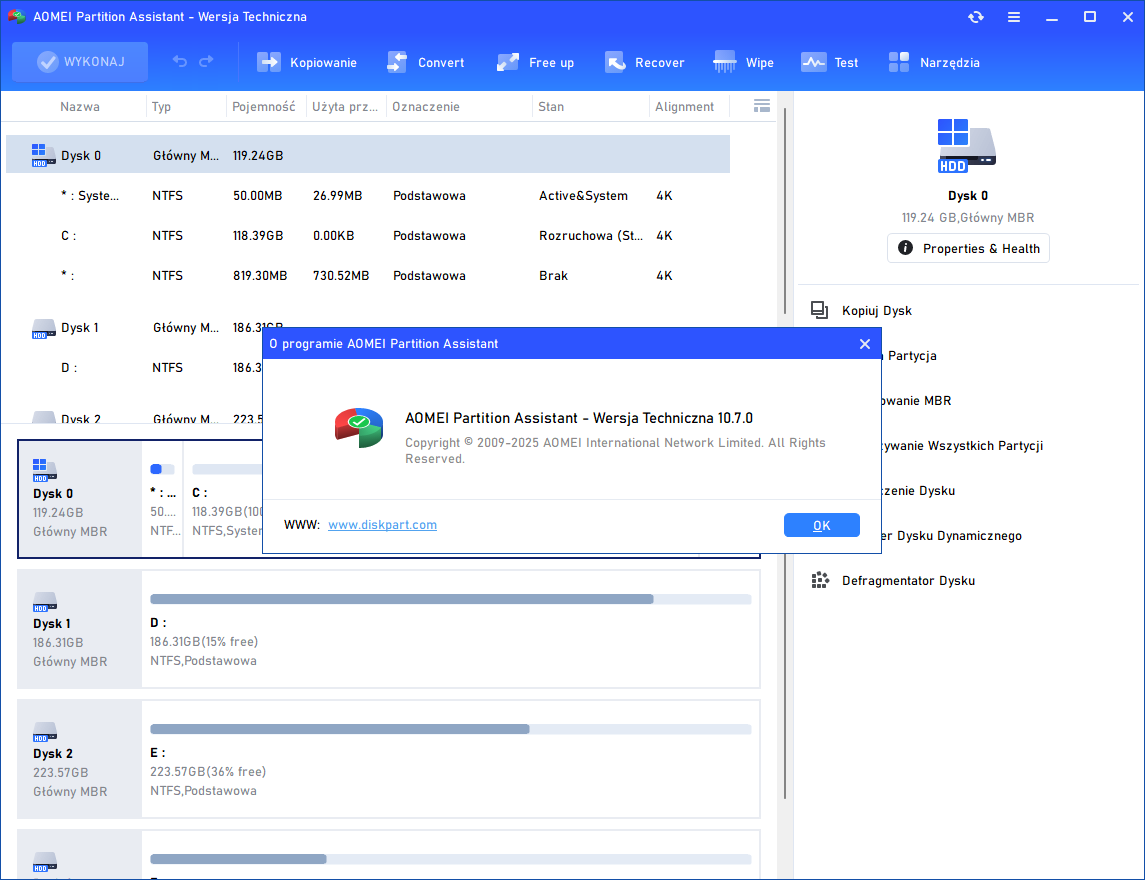Click the WYKONAJ apply button
This screenshot has height=880, width=1145.
[80, 62]
